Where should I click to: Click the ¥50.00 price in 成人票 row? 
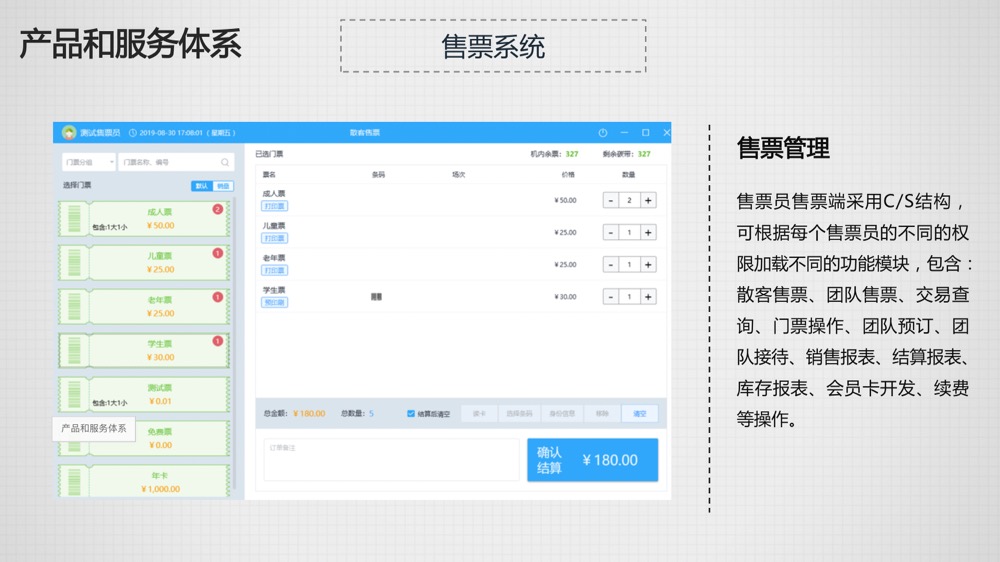565,200
